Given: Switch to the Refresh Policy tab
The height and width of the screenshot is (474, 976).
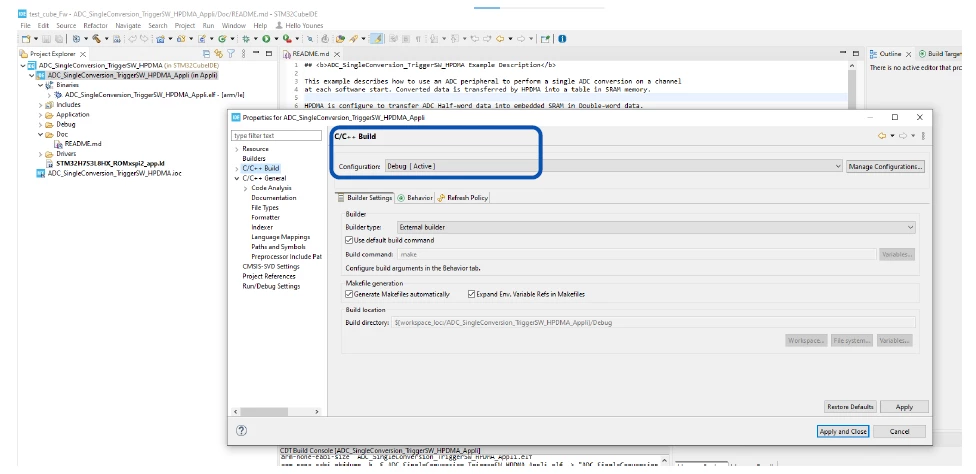Looking at the screenshot, I should coord(462,197).
